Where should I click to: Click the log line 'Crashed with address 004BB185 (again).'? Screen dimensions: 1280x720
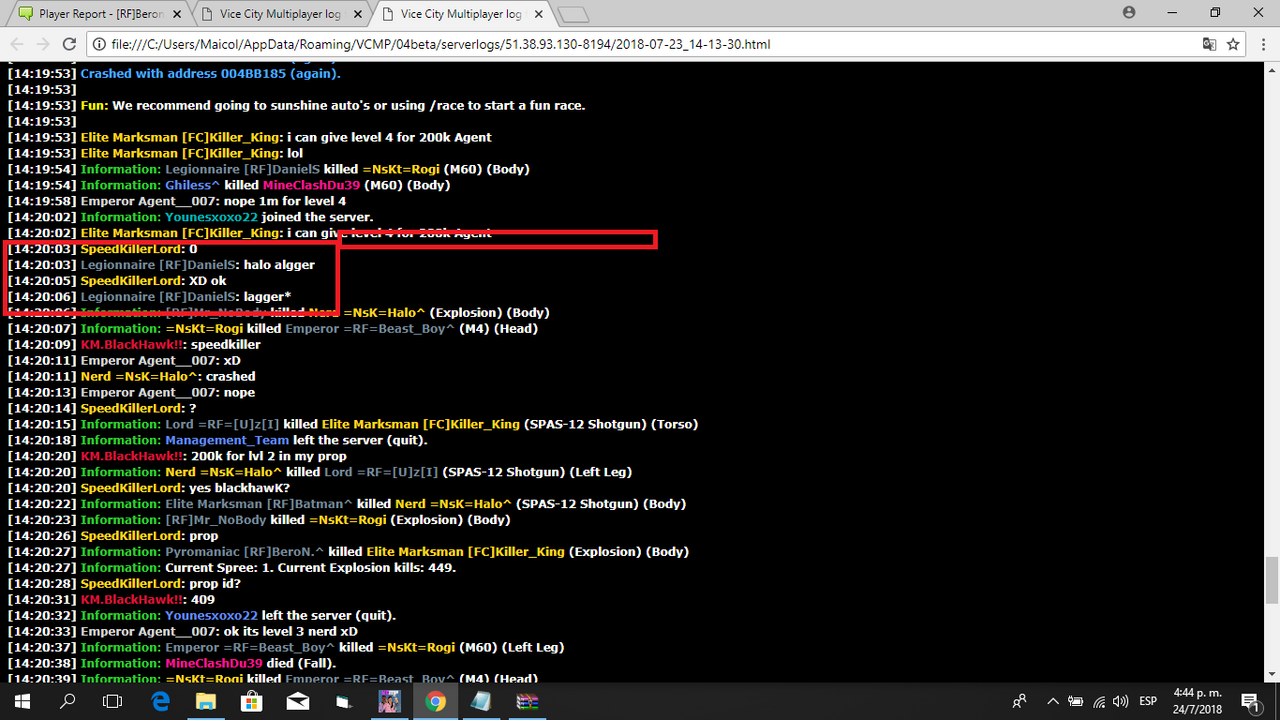(211, 73)
